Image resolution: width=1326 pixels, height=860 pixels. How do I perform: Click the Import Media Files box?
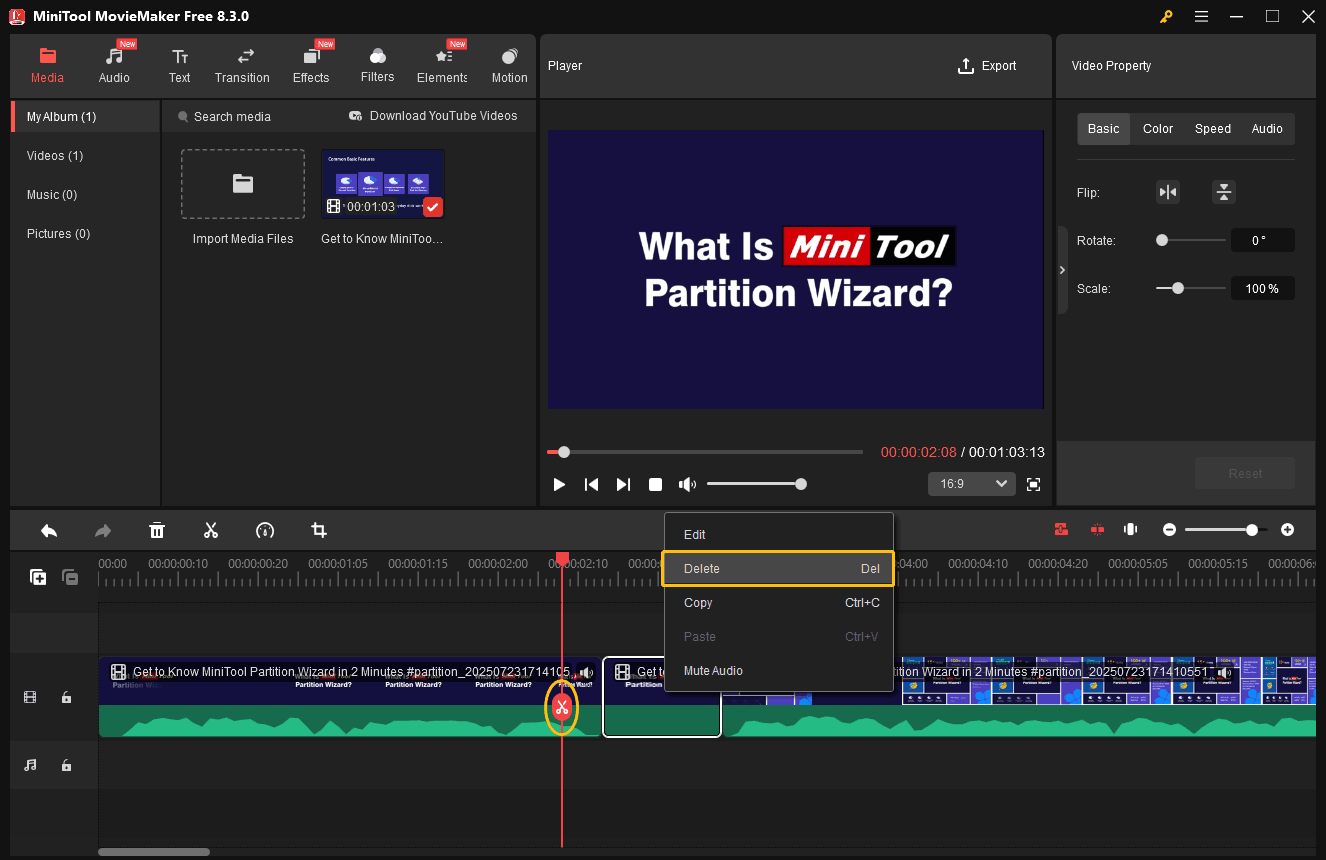(x=243, y=184)
